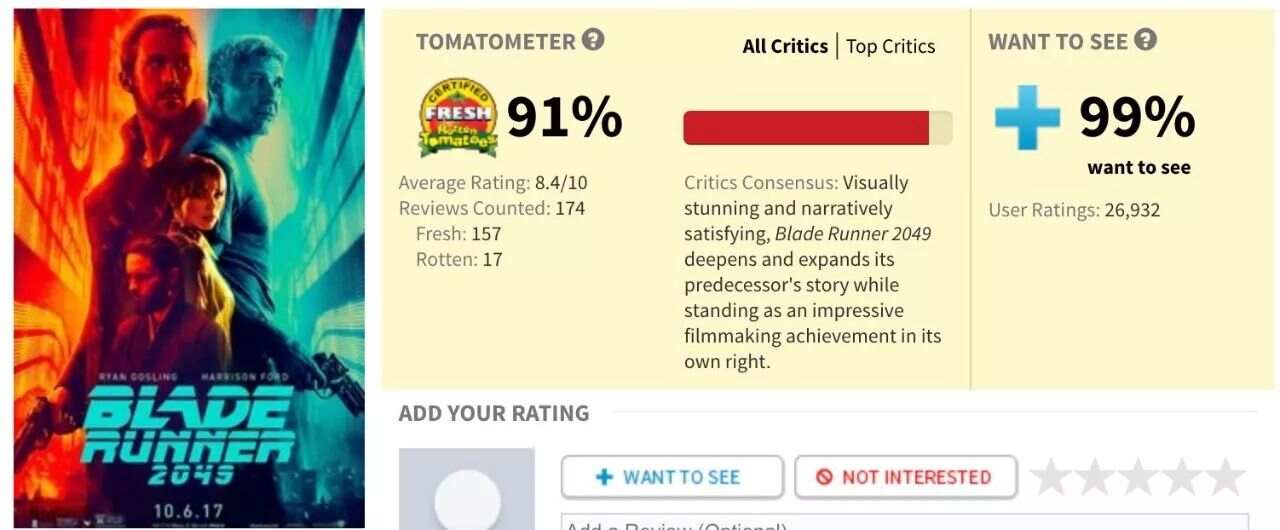Click the 99% want to see score
This screenshot has width=1280, height=530.
click(1137, 117)
